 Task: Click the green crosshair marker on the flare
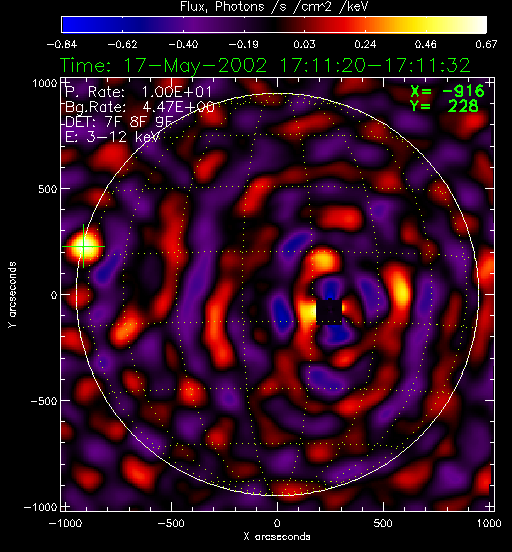point(83,246)
